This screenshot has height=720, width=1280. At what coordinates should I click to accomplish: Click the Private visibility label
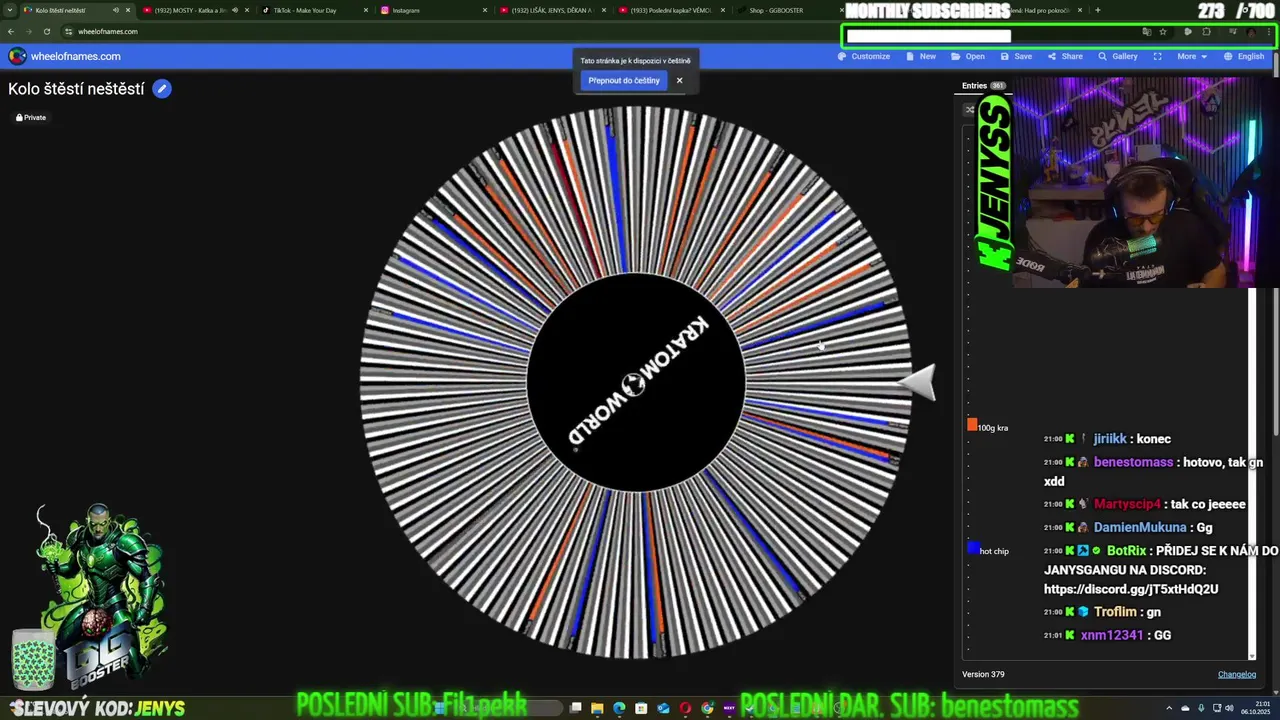(31, 117)
